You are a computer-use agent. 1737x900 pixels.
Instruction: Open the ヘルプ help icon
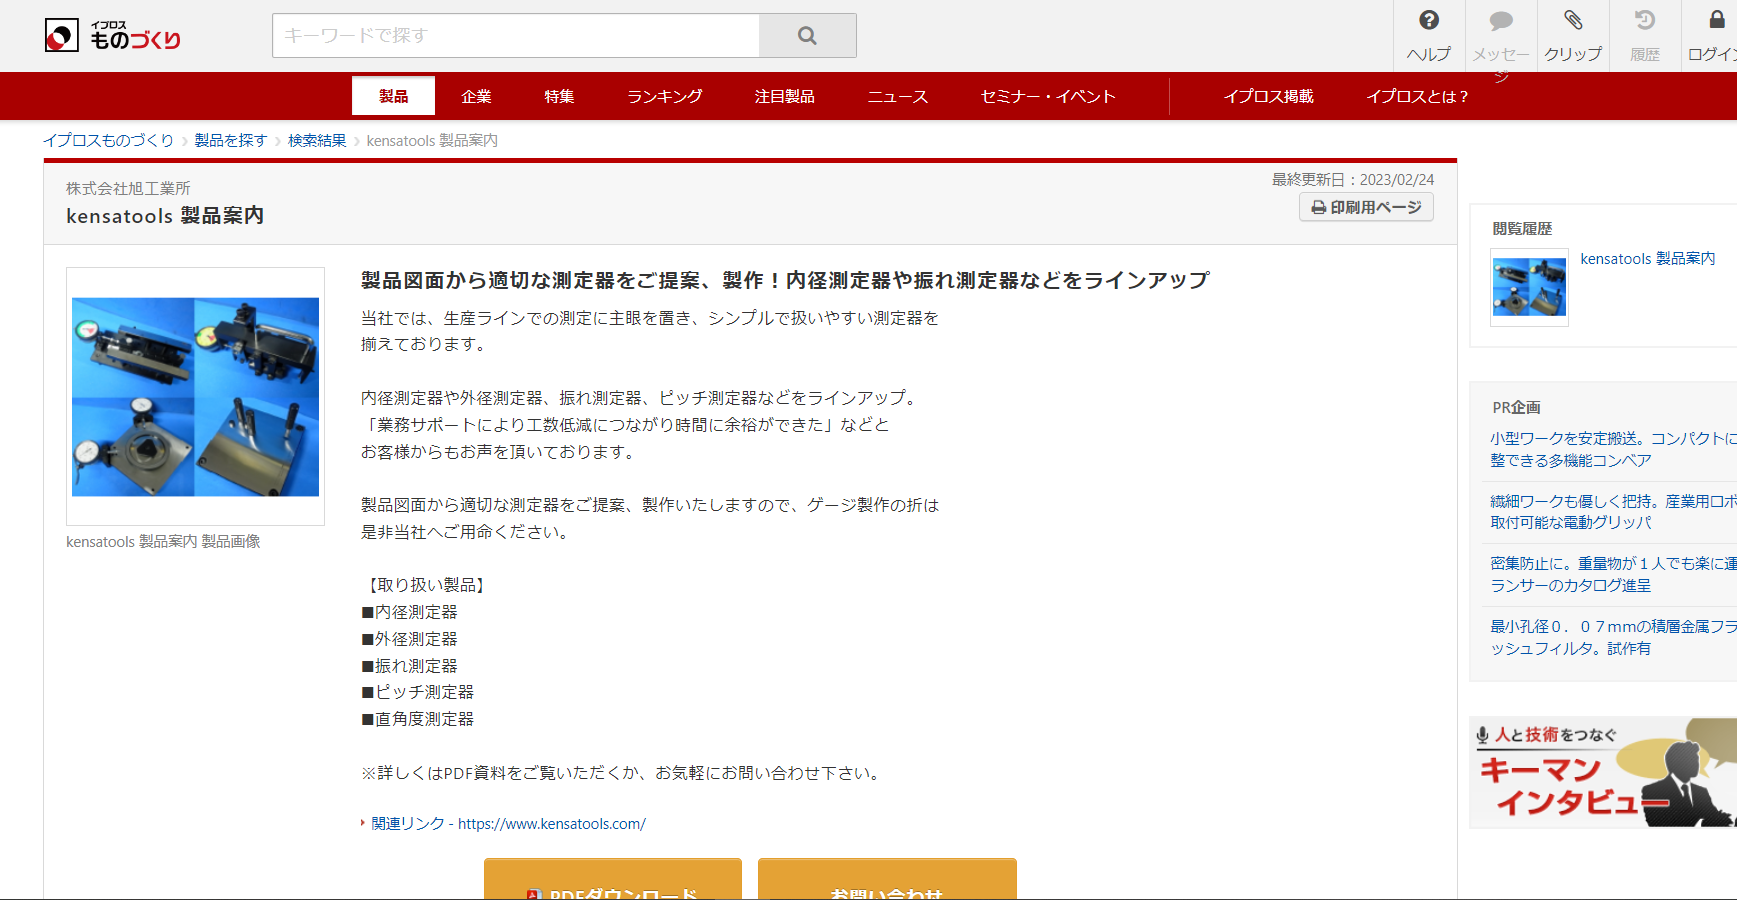1429,36
